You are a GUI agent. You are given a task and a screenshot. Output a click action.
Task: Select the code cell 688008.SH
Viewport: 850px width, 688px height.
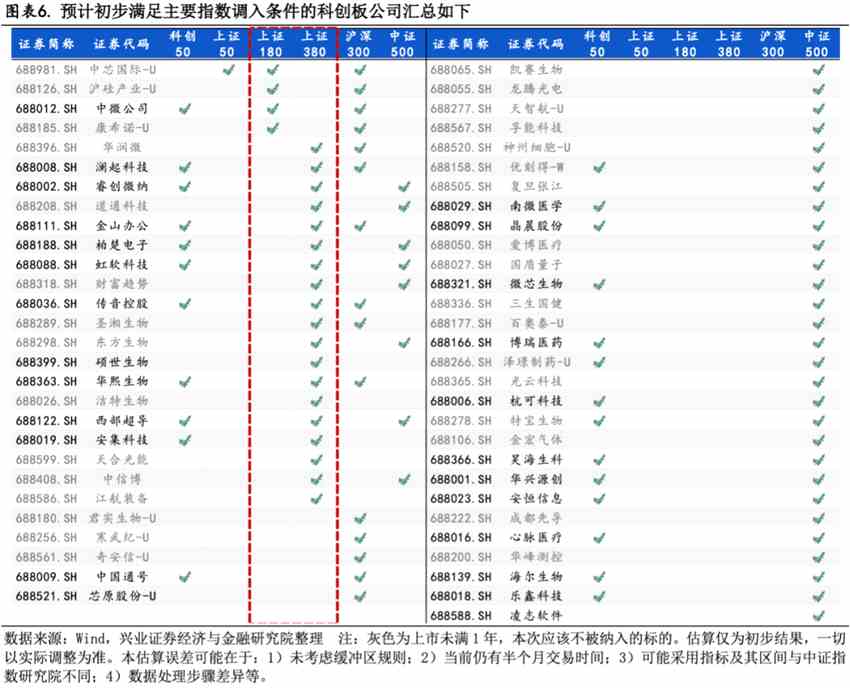click(47, 167)
